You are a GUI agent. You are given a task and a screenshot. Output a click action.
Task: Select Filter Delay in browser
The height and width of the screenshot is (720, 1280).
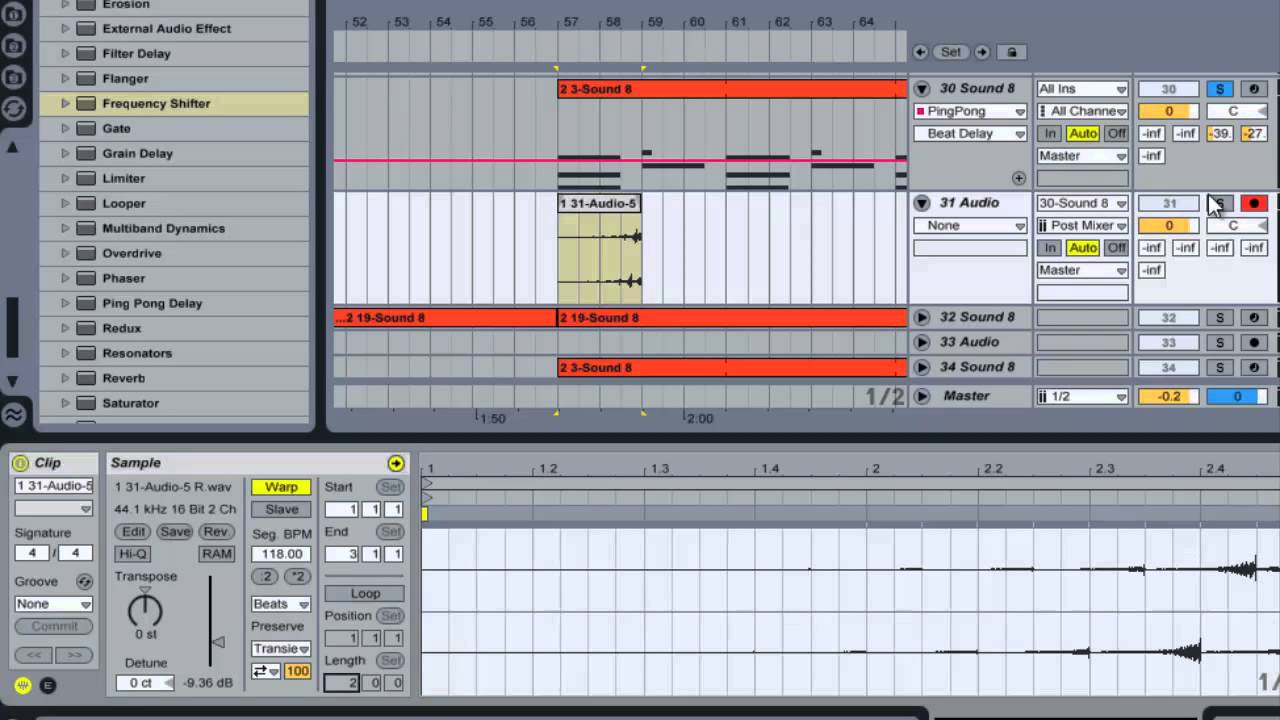click(x=136, y=53)
